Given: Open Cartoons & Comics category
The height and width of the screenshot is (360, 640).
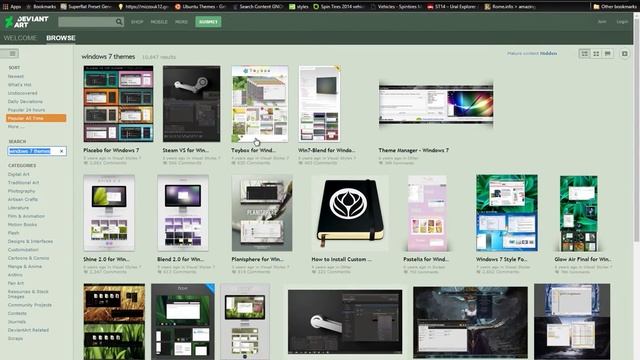Looking at the screenshot, I should [x=29, y=258].
